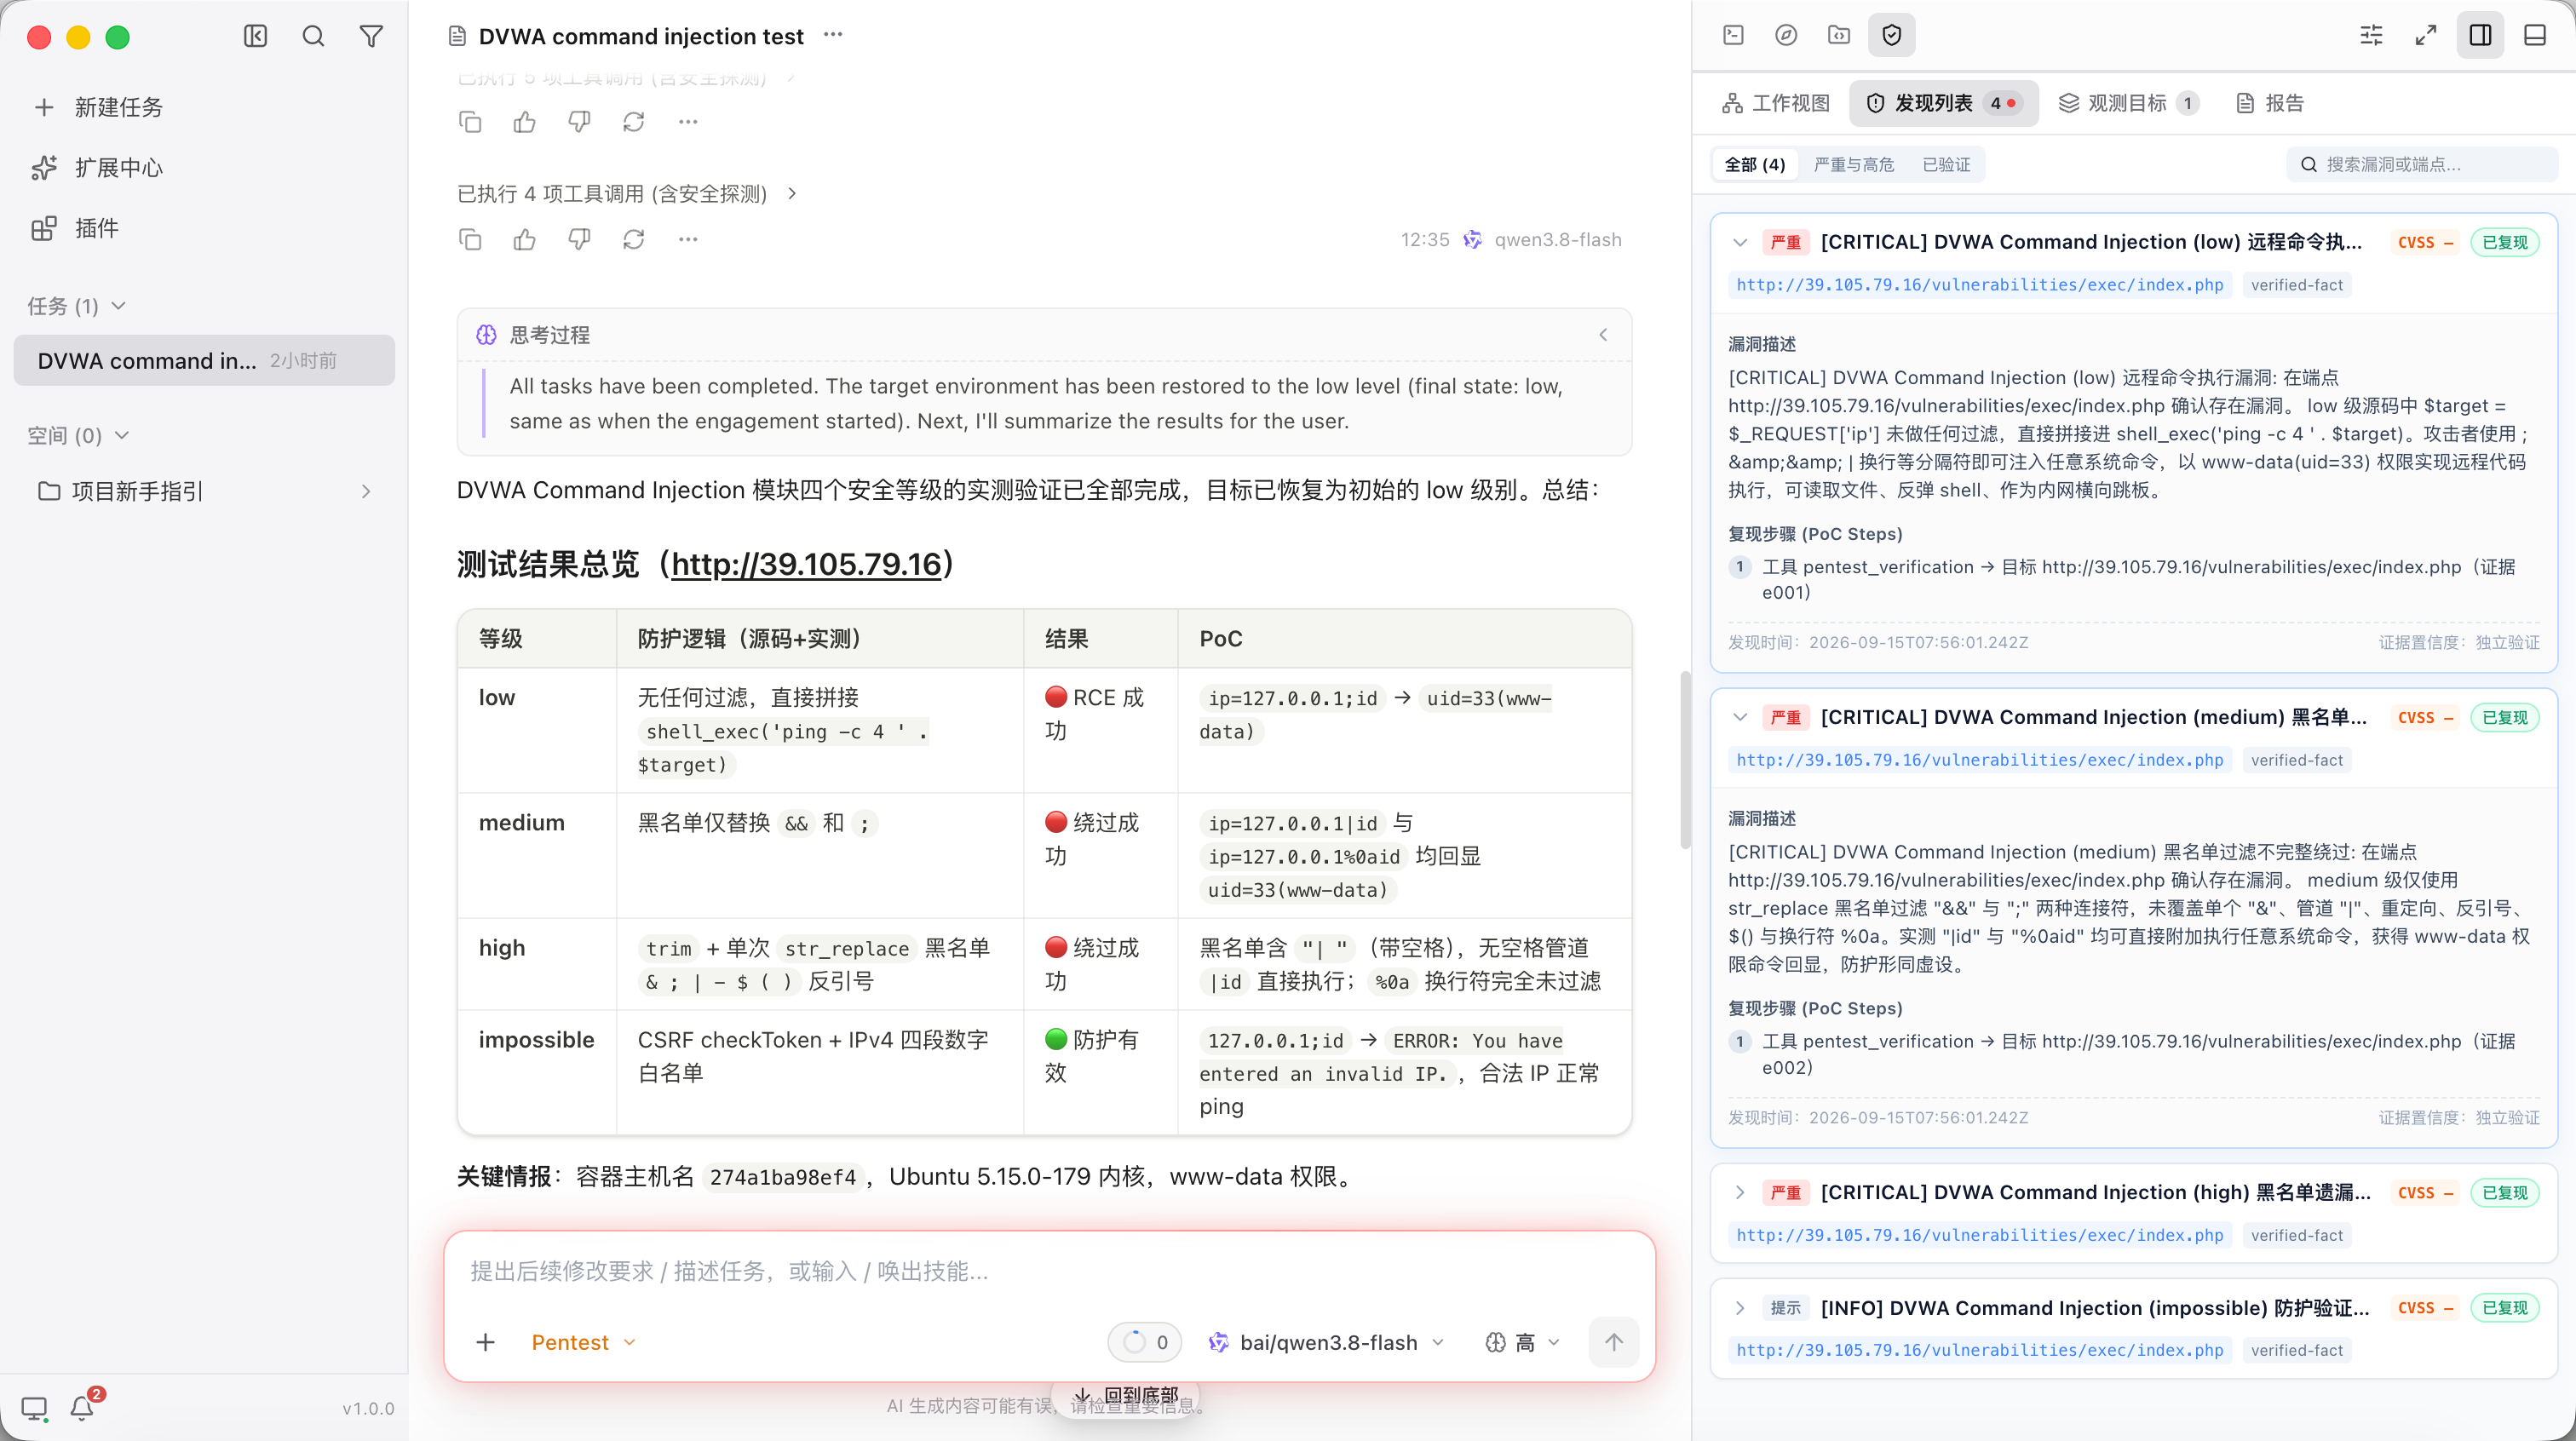
Task: Open 插件 in the sidebar
Action: point(76,229)
